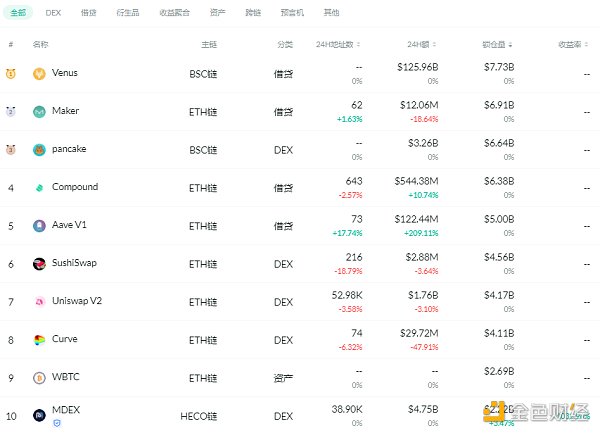600x433 pixels.
Task: Click Maker locked value $6.91B
Action: coord(499,105)
